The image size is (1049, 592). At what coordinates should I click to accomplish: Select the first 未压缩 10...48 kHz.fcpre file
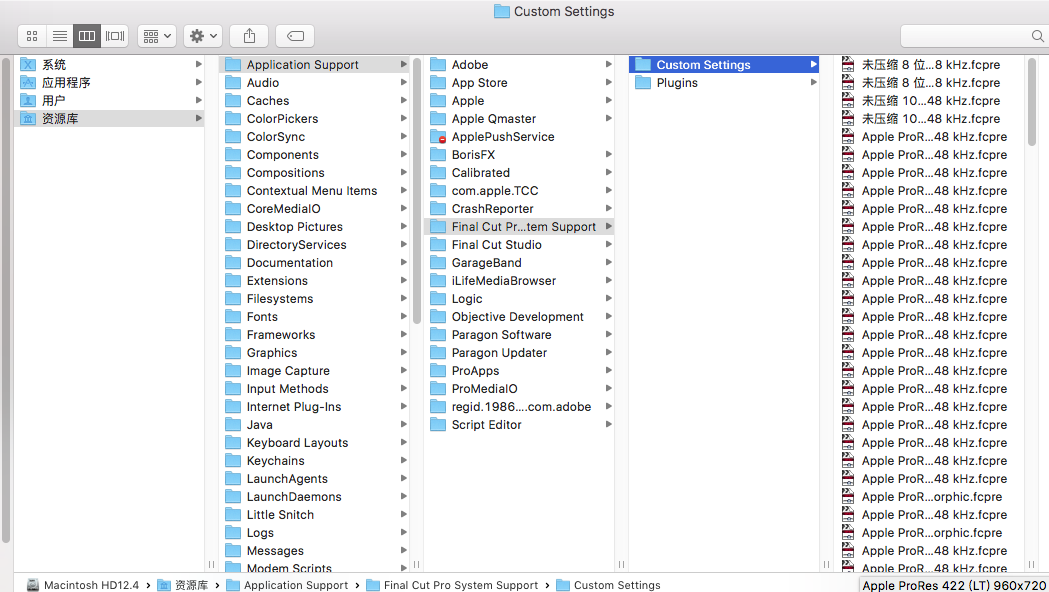[x=931, y=101]
